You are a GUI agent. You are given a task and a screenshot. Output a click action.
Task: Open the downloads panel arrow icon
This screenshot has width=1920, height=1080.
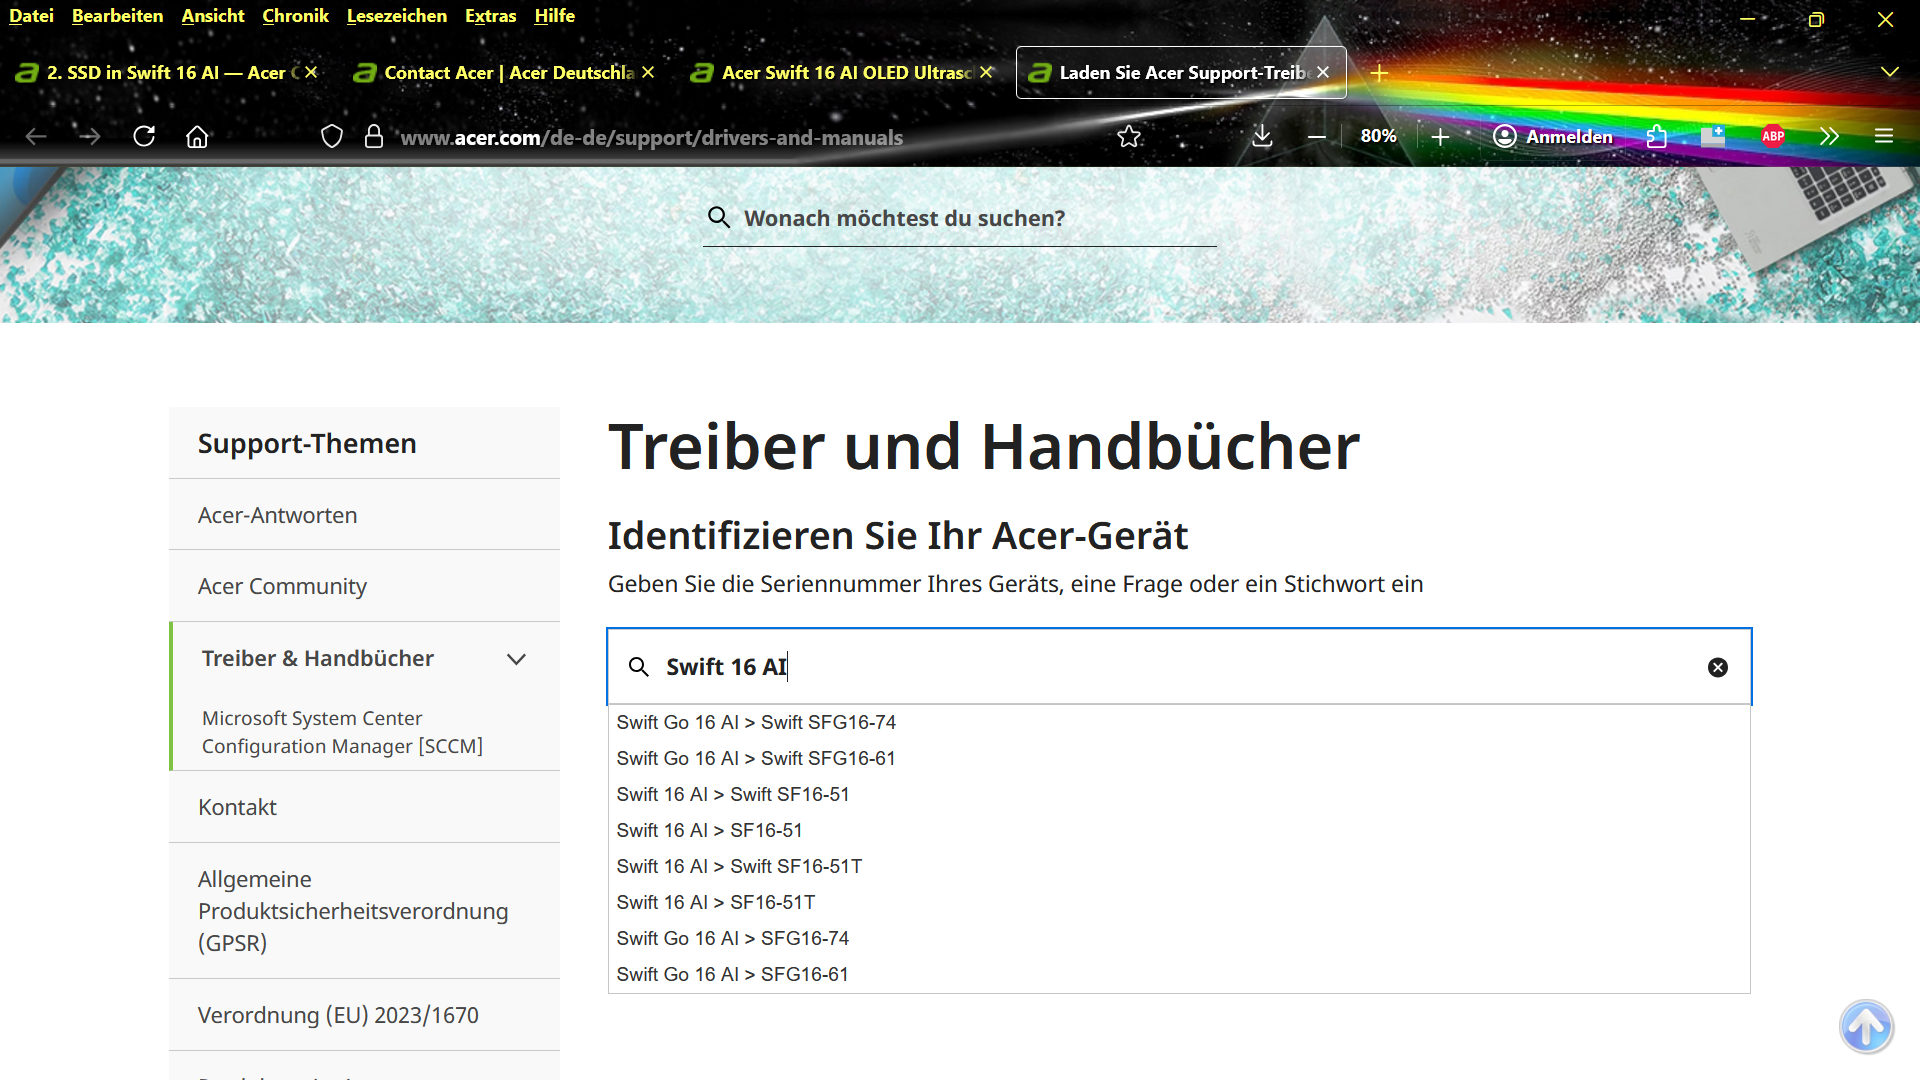click(x=1262, y=136)
